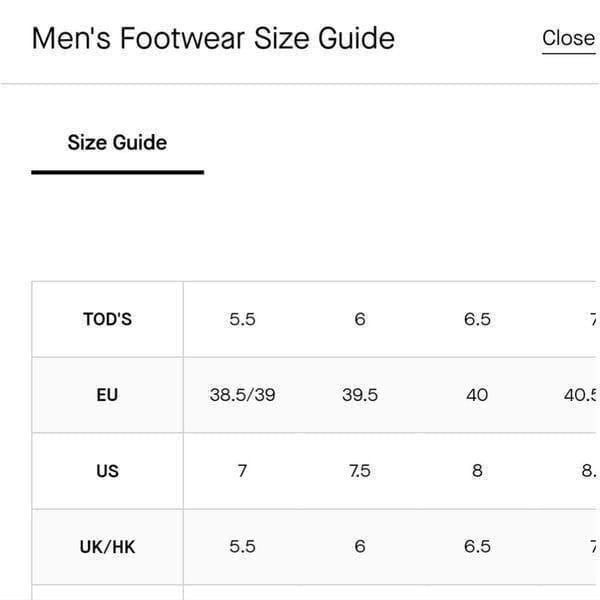The width and height of the screenshot is (600, 600).
Task: Click US size 8 cell
Action: click(x=477, y=471)
